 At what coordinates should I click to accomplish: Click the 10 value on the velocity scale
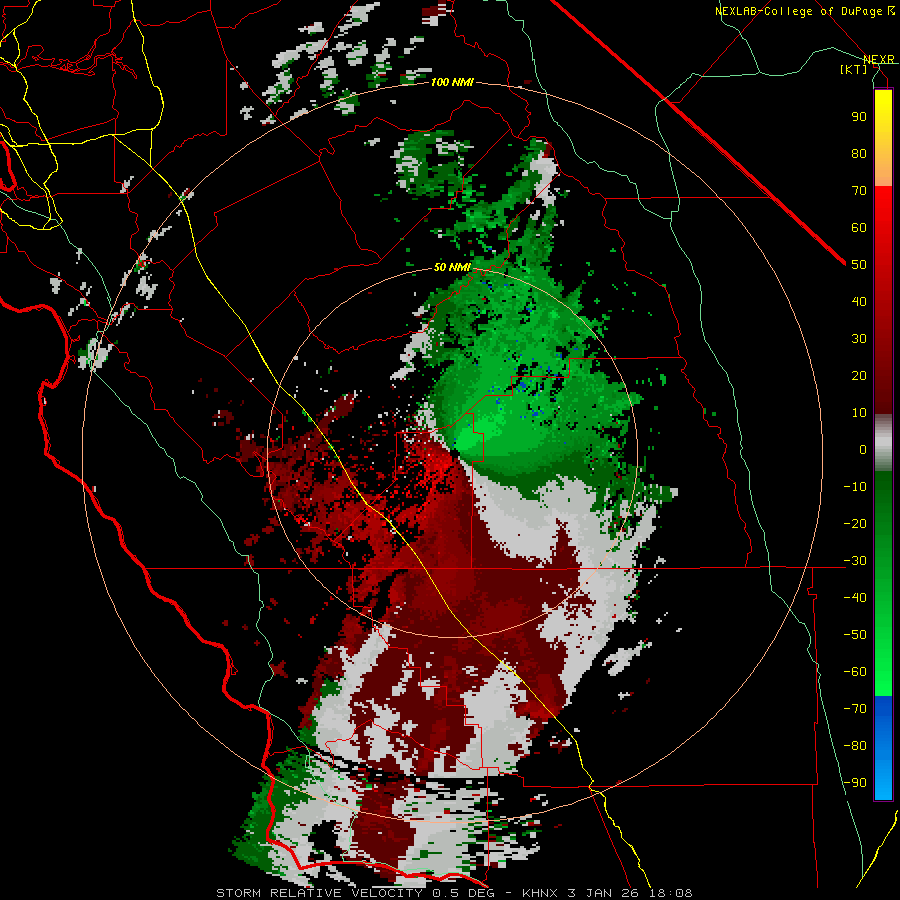[x=859, y=413]
